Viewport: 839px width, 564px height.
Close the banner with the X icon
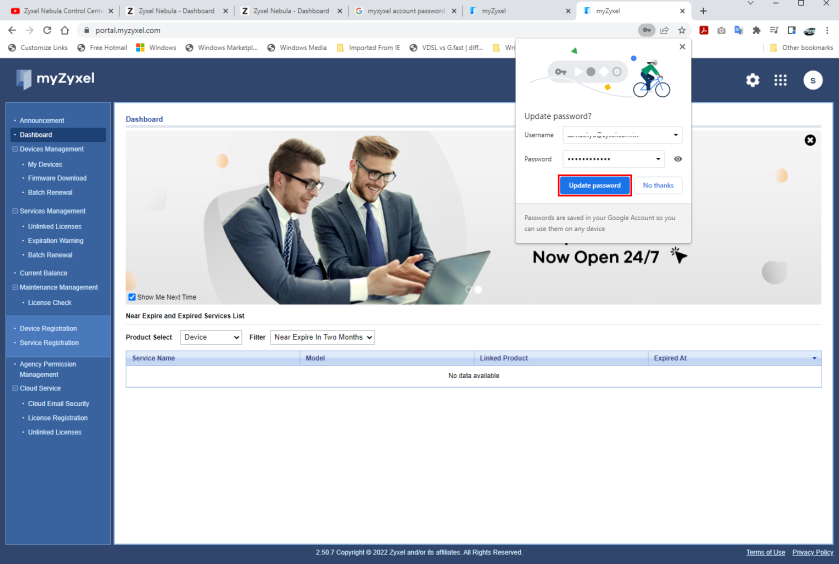[x=810, y=141]
